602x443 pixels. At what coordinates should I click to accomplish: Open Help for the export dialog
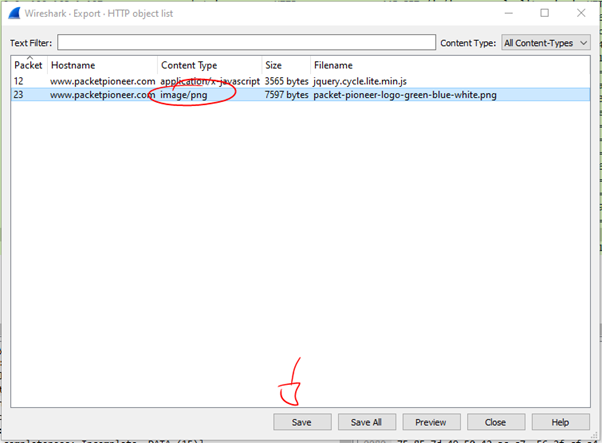(x=559, y=422)
